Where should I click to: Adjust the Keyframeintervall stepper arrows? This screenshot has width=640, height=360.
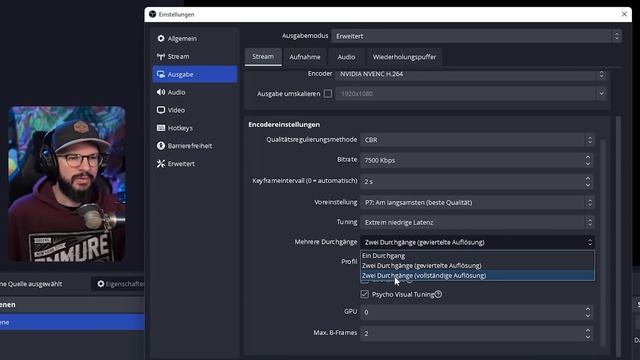(588, 181)
